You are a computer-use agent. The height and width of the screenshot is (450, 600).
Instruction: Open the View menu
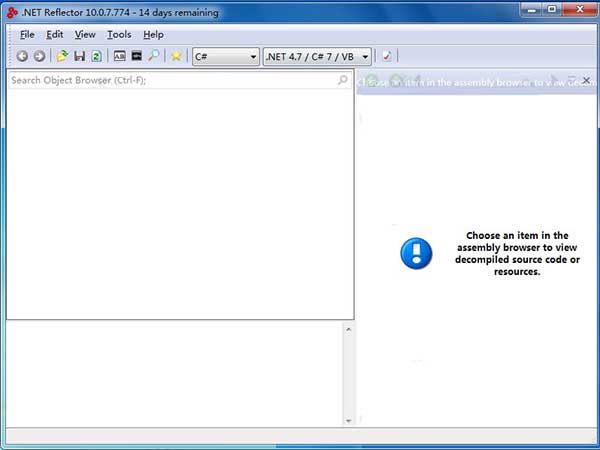(x=85, y=35)
